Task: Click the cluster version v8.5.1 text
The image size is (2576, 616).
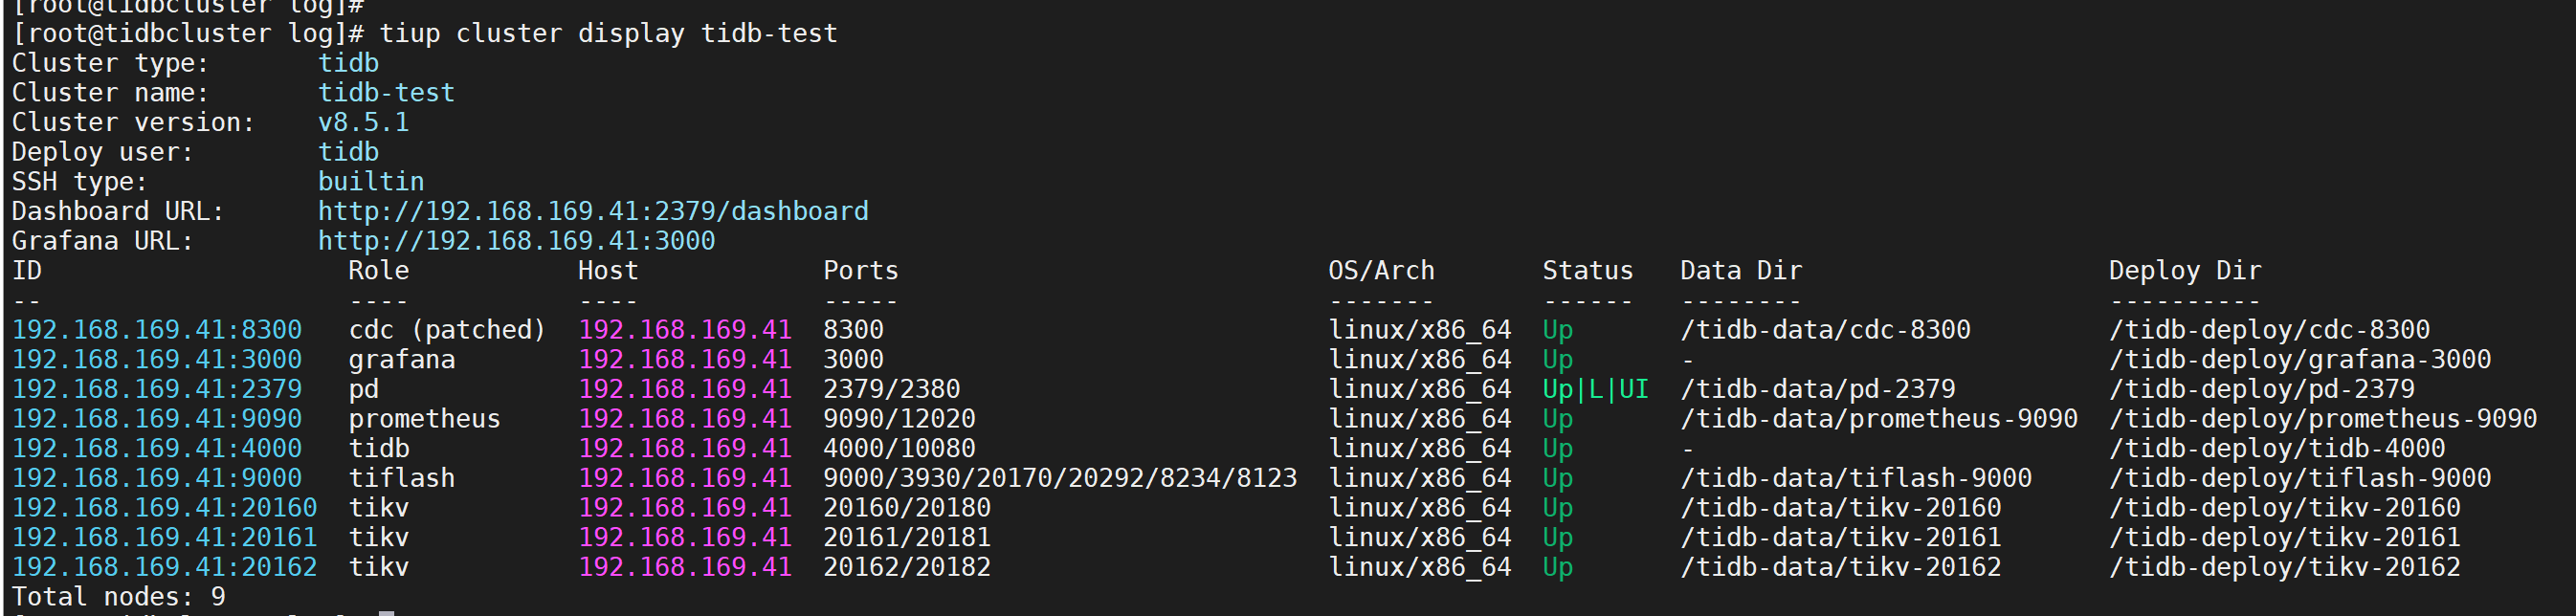Action: [363, 123]
